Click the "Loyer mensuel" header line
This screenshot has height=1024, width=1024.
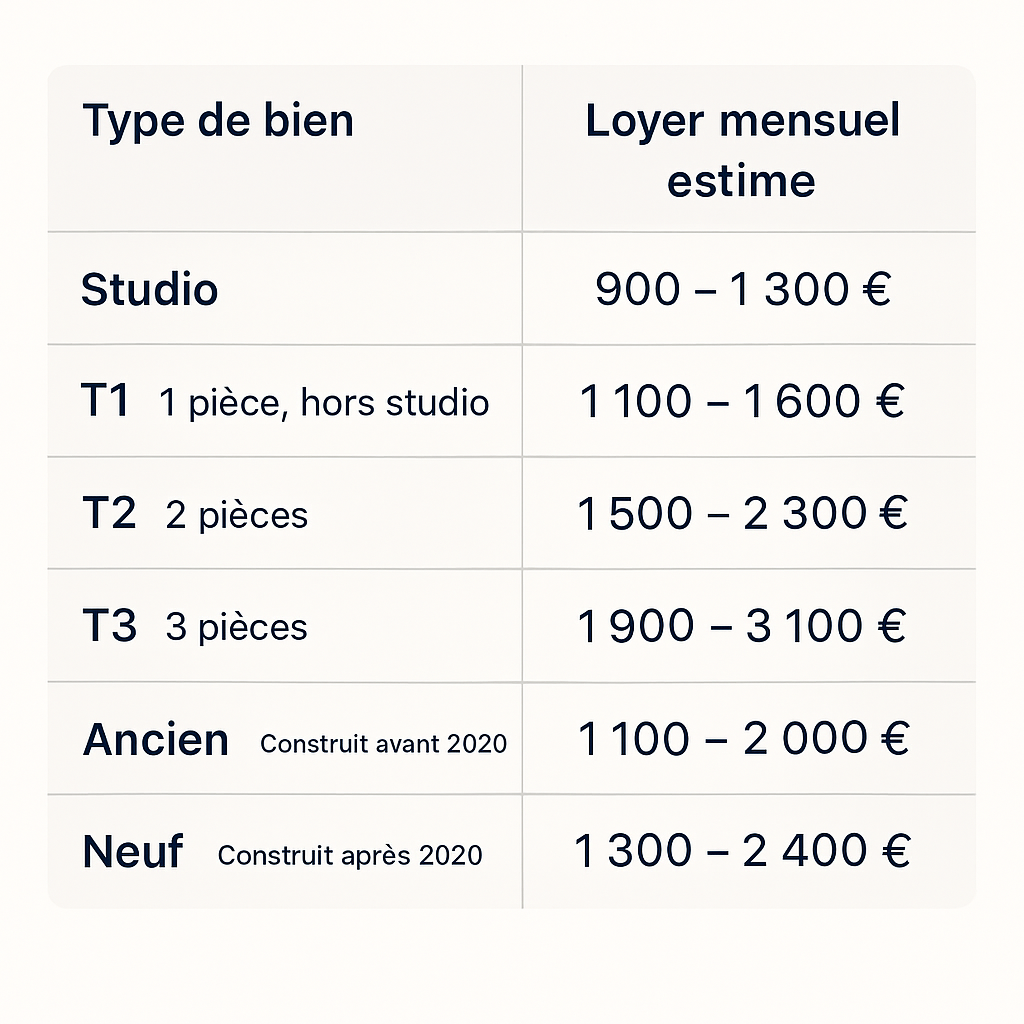742,121
